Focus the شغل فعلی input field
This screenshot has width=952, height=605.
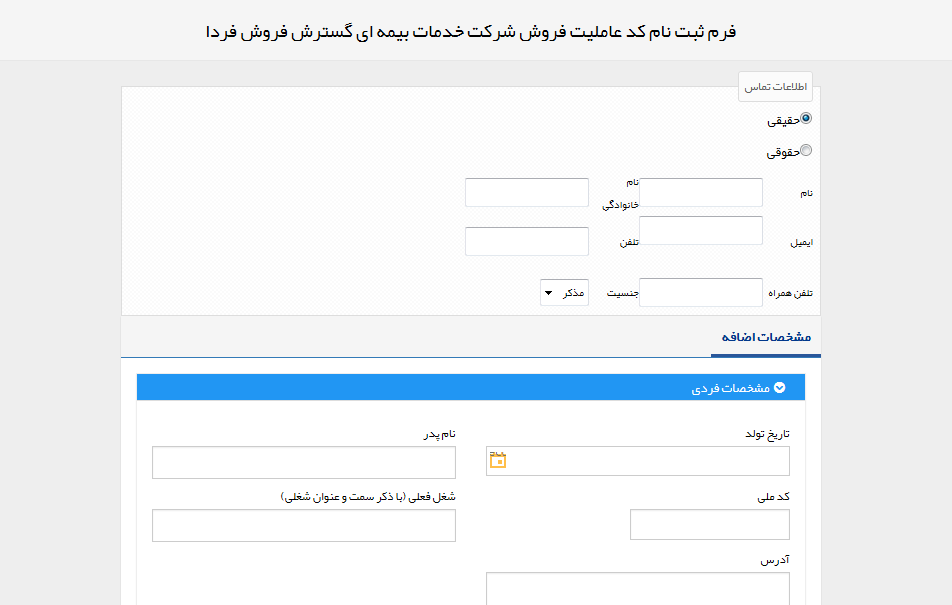[x=304, y=525]
